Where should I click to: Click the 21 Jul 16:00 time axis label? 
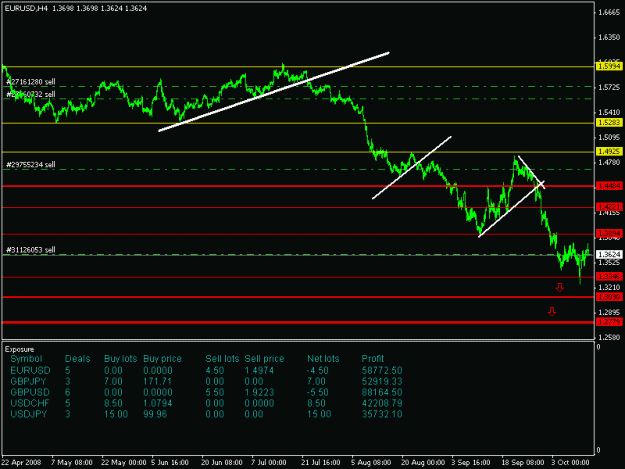pyautogui.click(x=321, y=462)
